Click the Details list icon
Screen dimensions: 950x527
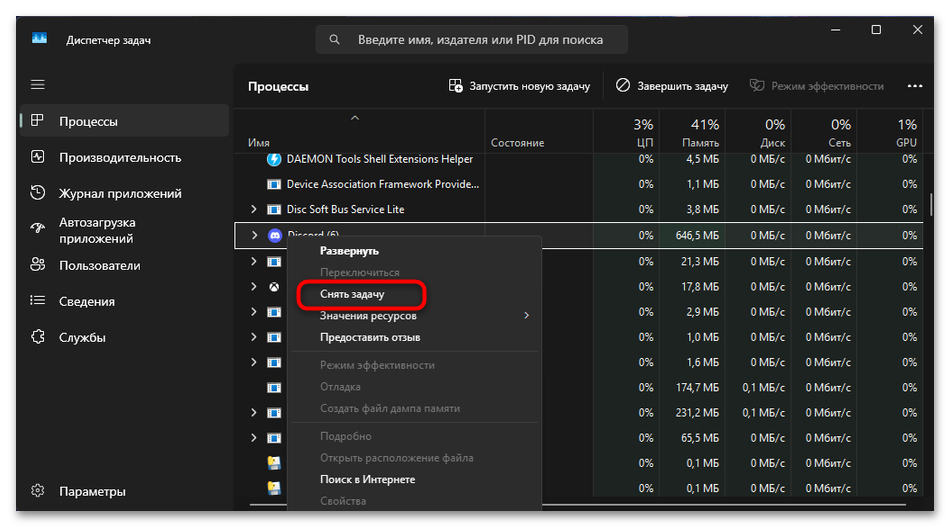point(38,300)
